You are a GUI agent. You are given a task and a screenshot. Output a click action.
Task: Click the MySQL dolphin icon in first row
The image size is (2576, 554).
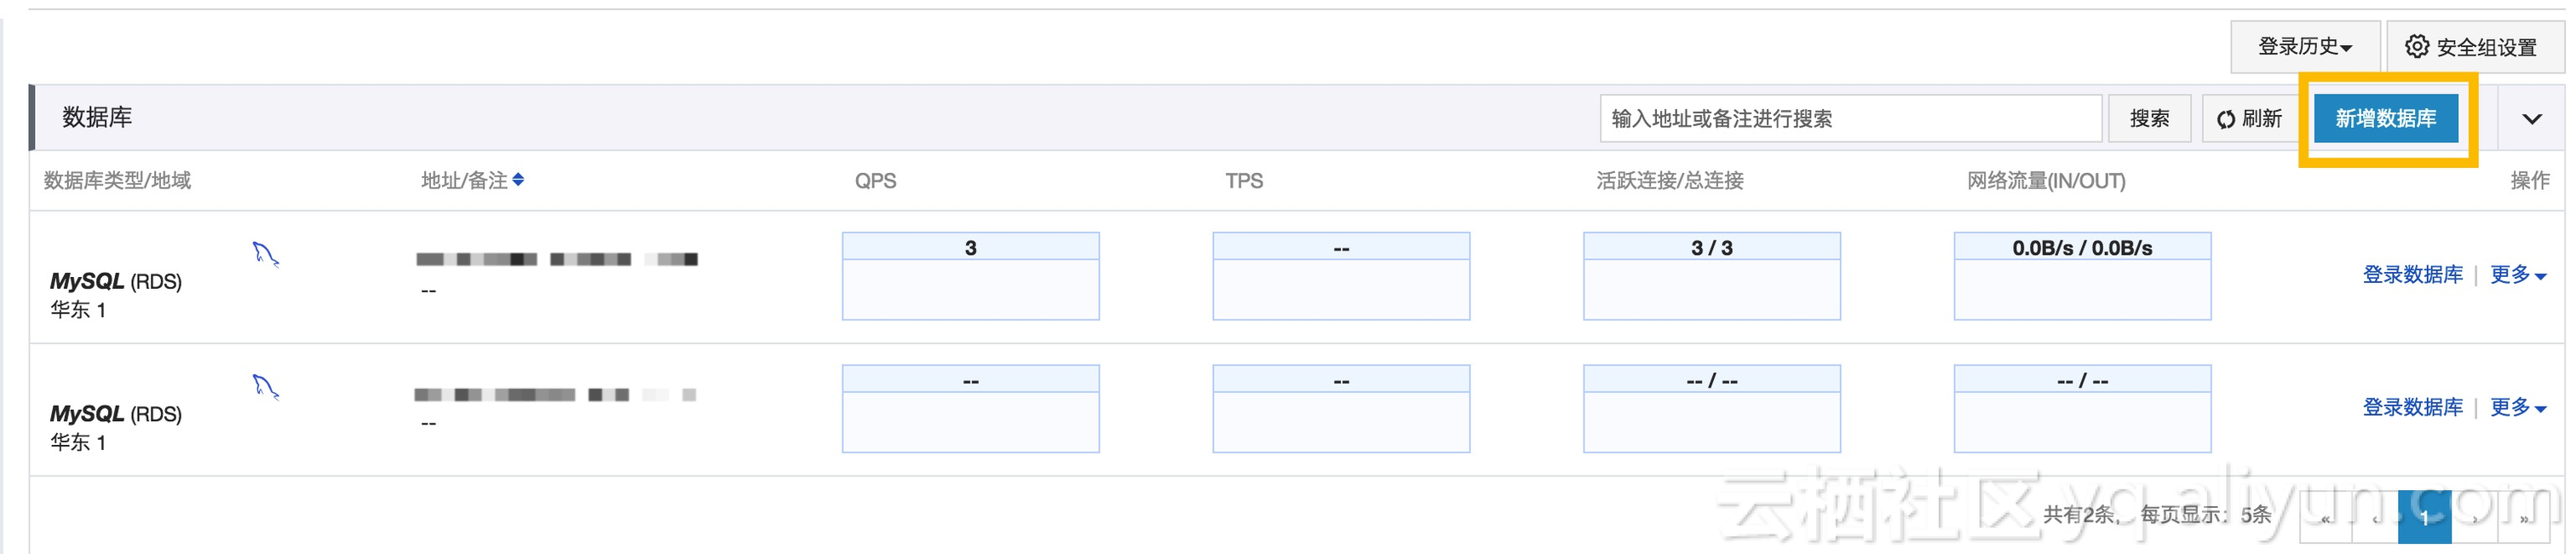pos(265,254)
